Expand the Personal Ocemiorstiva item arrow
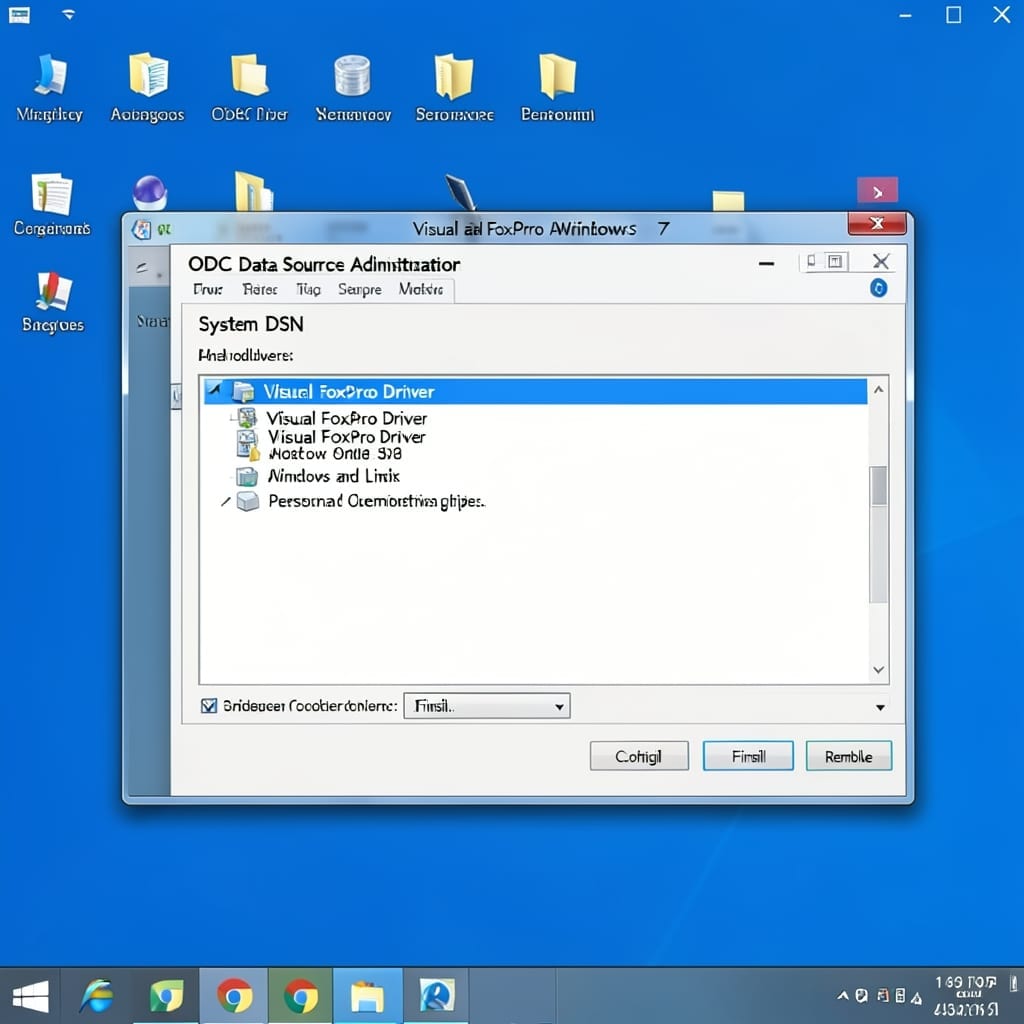1024x1024 pixels. pyautogui.click(x=225, y=502)
